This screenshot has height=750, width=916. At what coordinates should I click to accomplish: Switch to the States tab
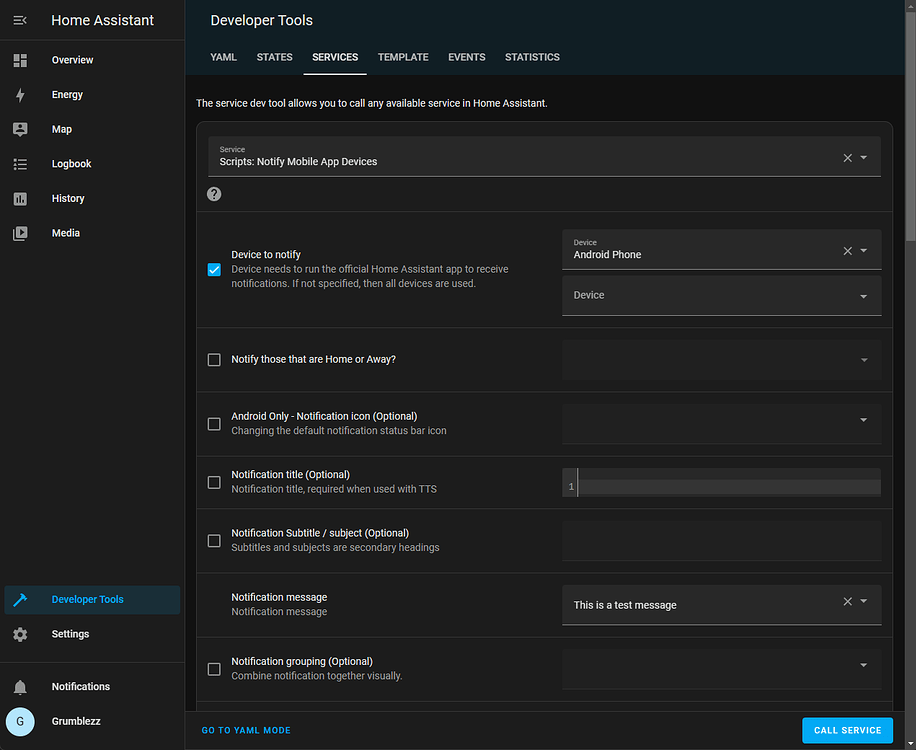click(x=274, y=57)
